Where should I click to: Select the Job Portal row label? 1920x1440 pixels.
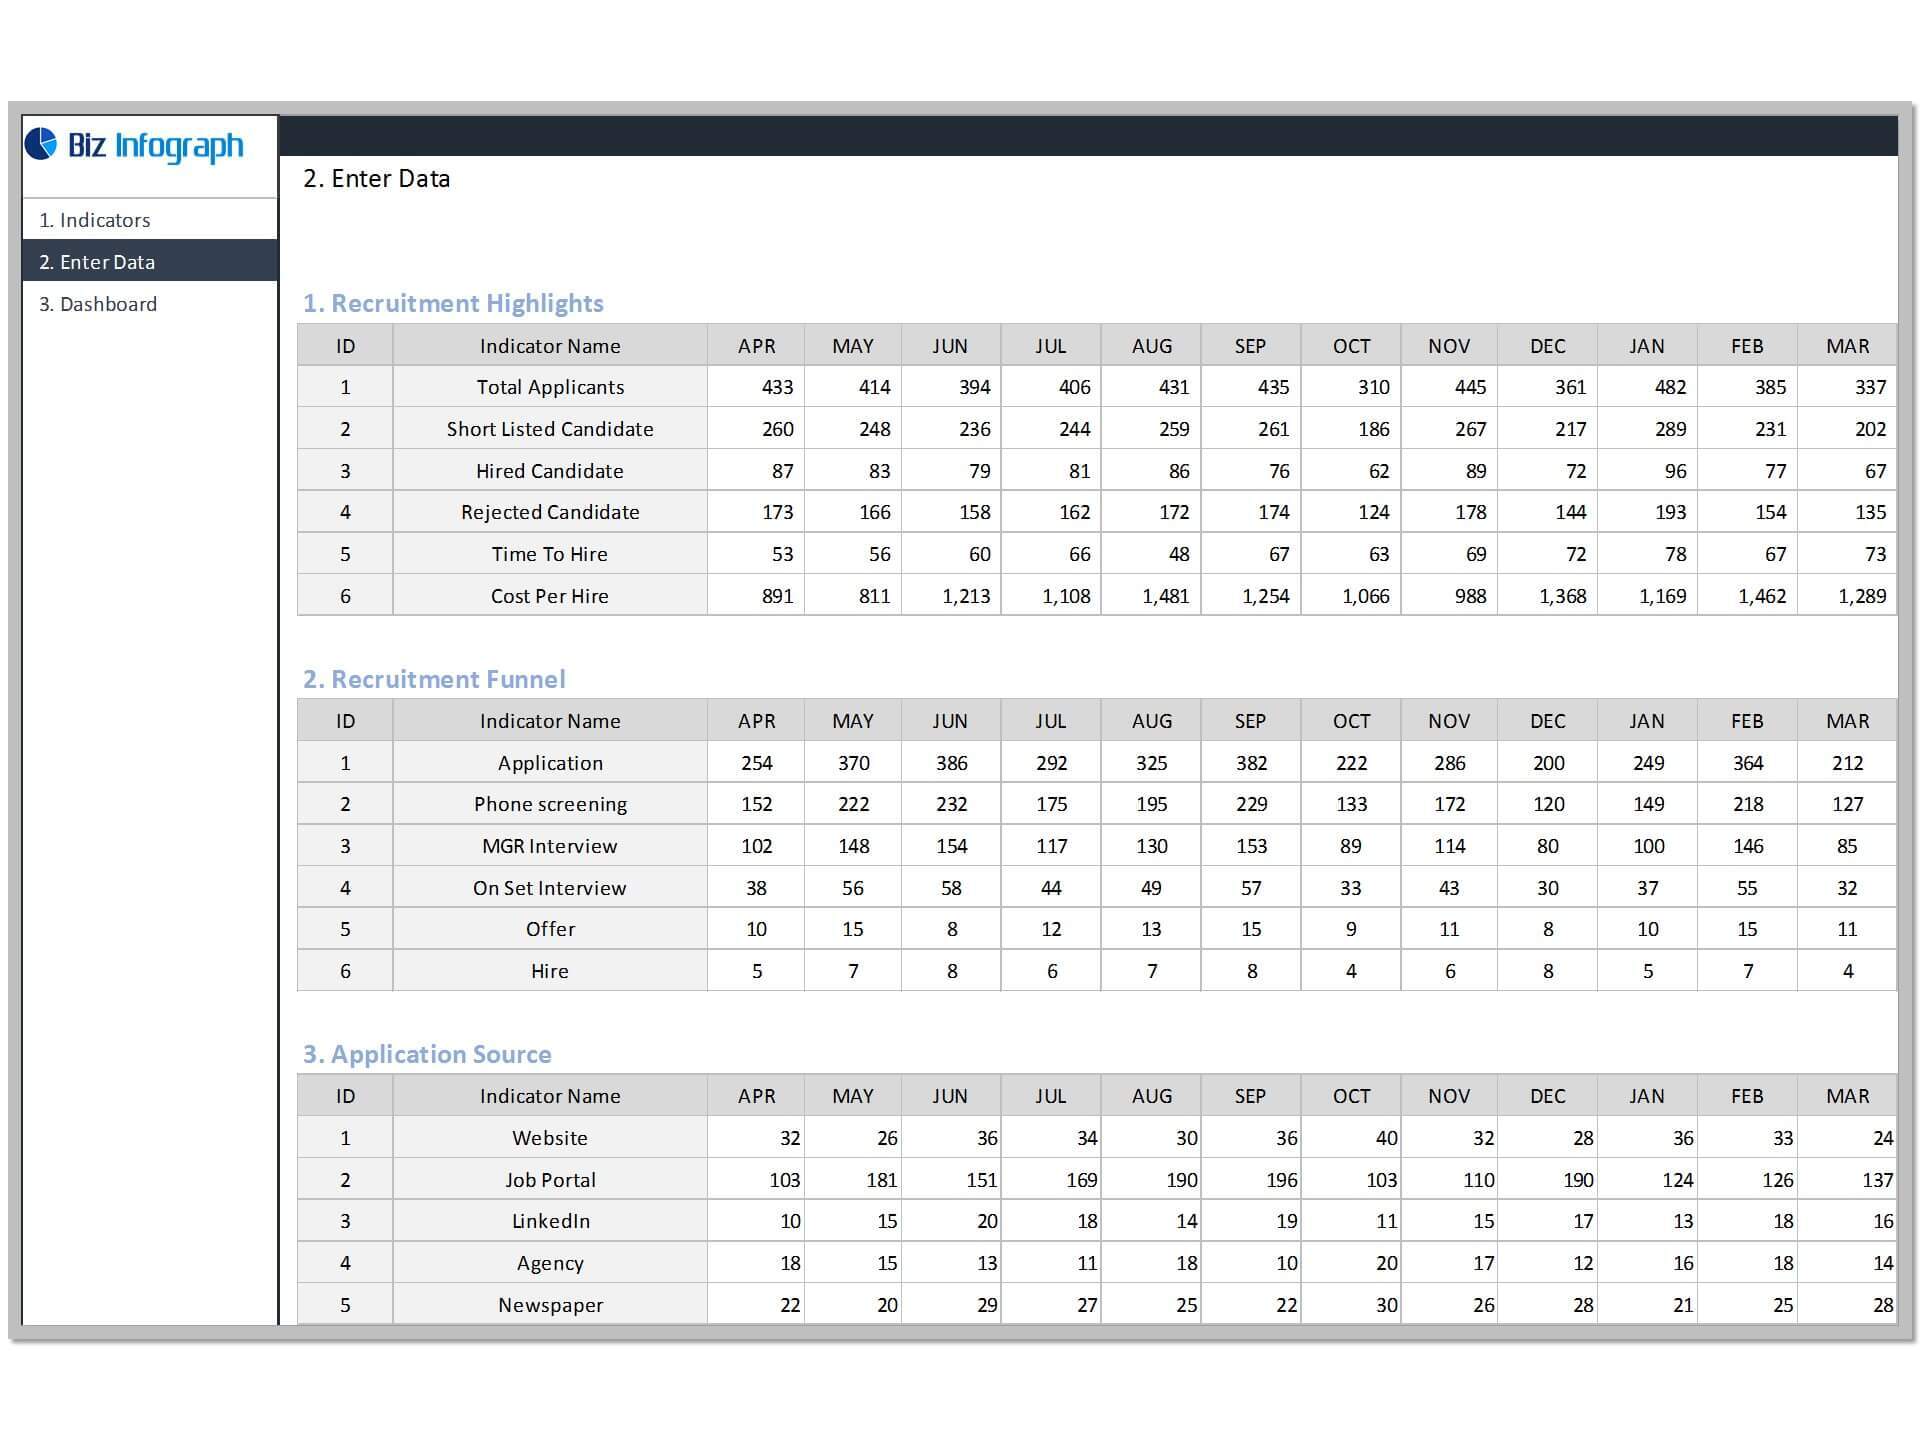(550, 1180)
